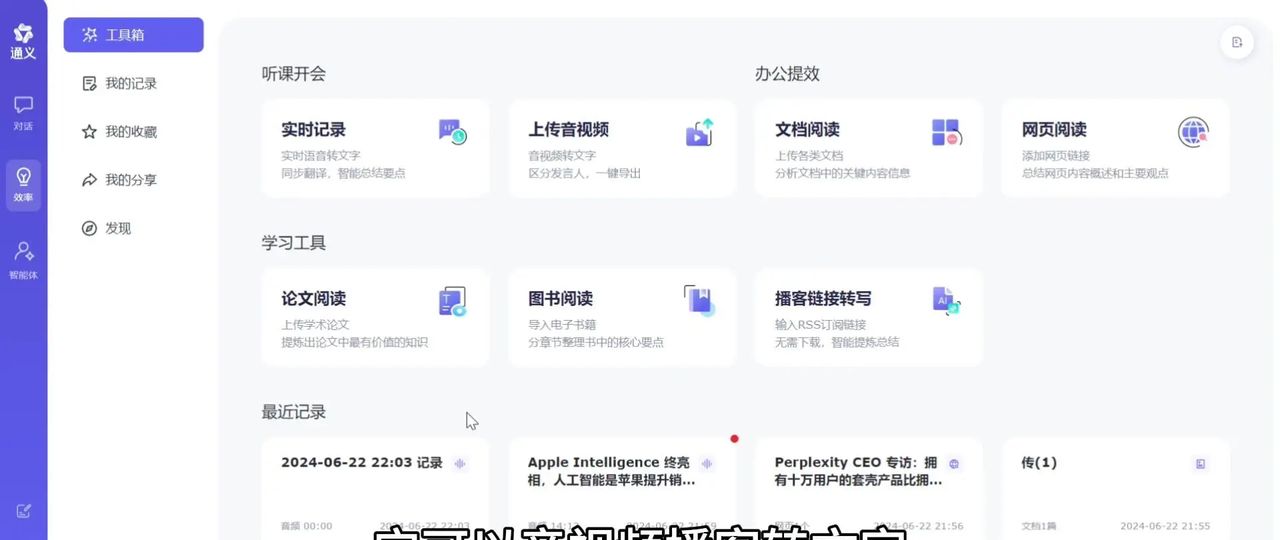Image resolution: width=1280 pixels, height=540 pixels.
Task: Click the document icon button at top right
Action: tap(1237, 42)
